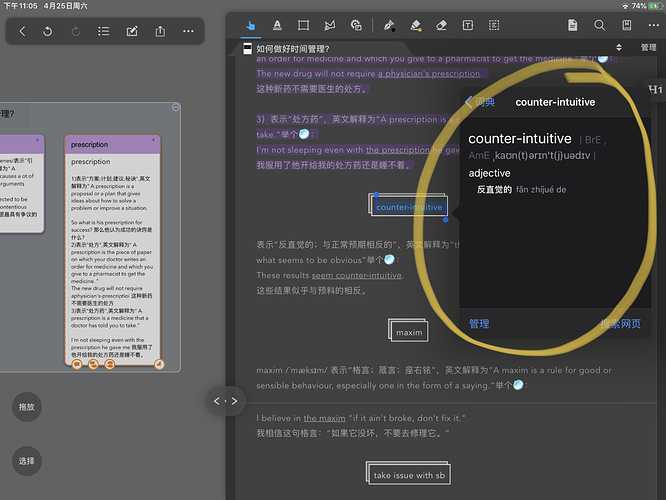This screenshot has height=500, width=666.
Task: Click underlined 'seem counter-intuitive' phrase
Action: 357,275
